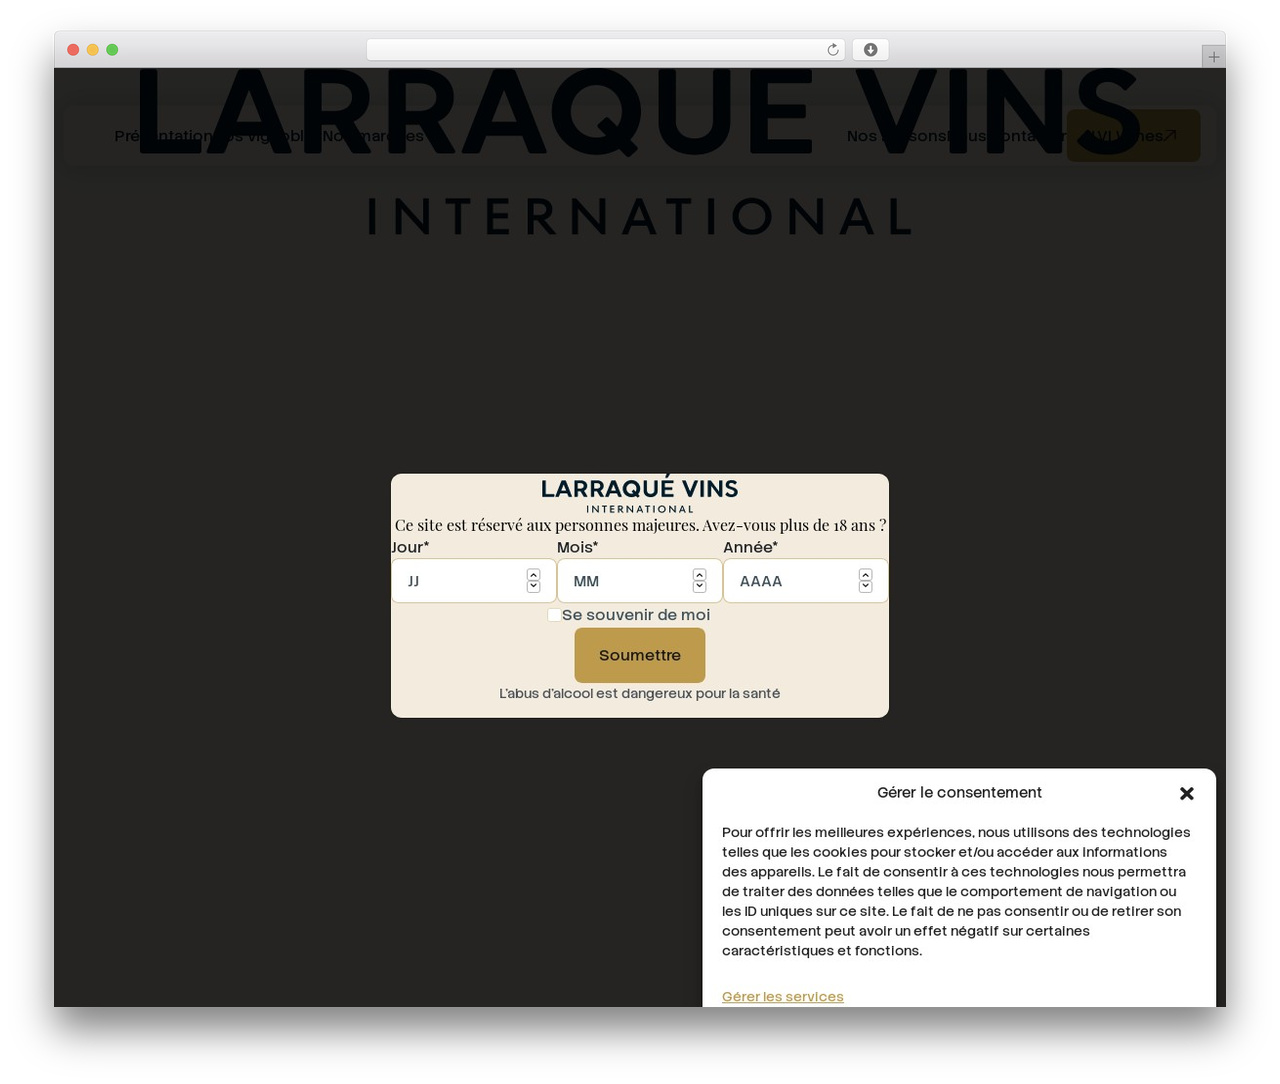Decrease the Mois value with down arrow

click(x=699, y=587)
